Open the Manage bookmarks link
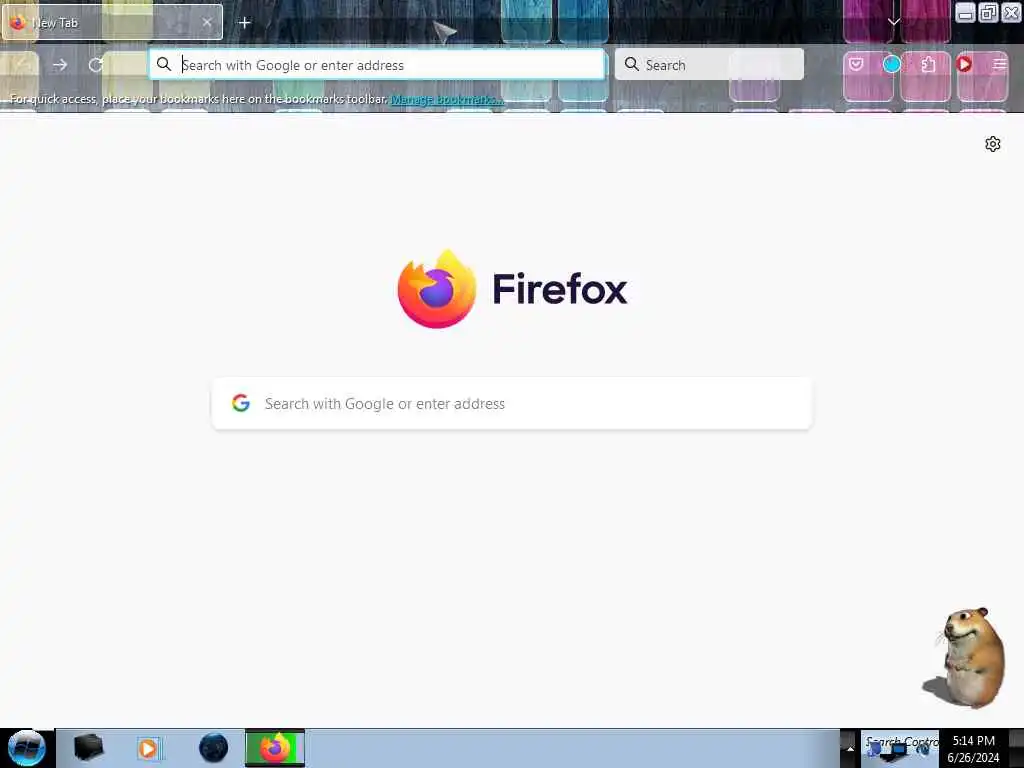This screenshot has height=768, width=1024. coord(447,99)
